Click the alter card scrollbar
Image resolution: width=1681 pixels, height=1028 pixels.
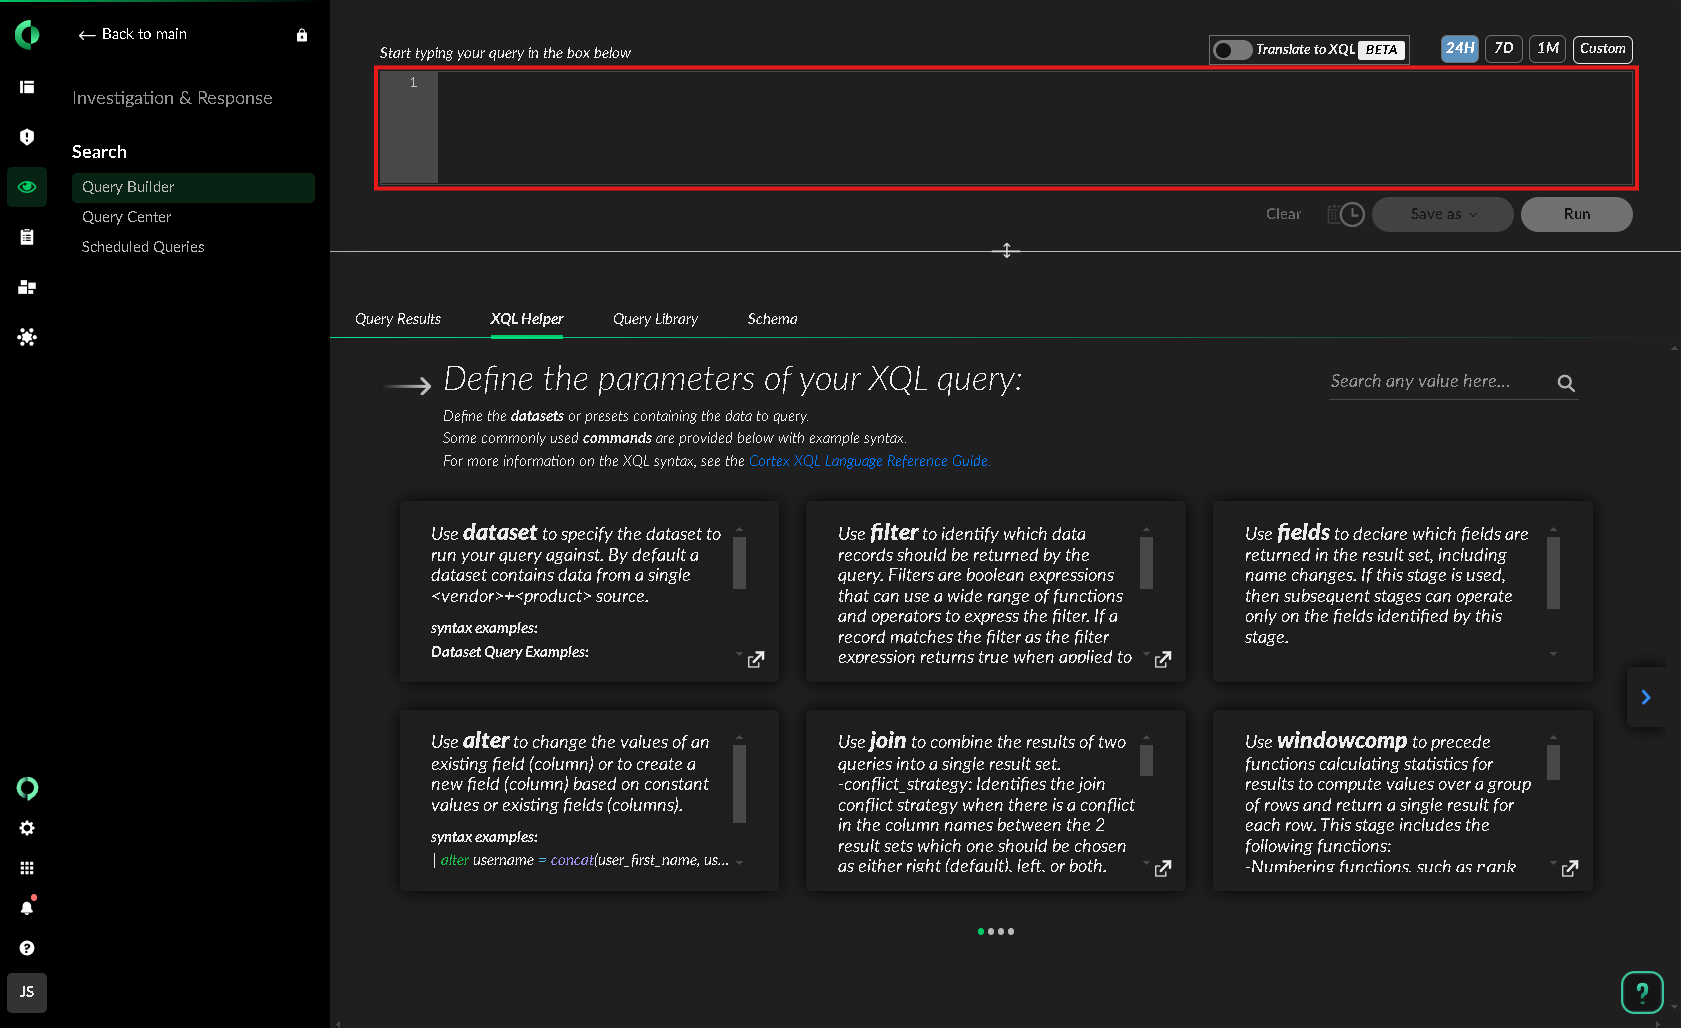pyautogui.click(x=740, y=784)
